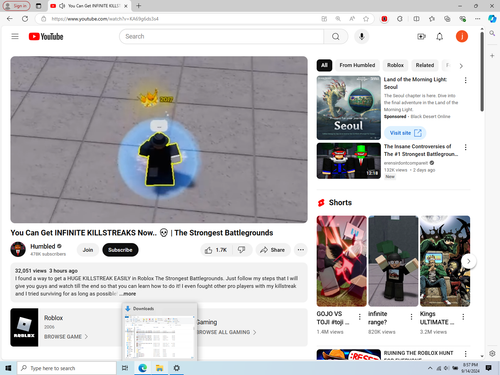Open options for Insane Controversies video

click(x=465, y=147)
